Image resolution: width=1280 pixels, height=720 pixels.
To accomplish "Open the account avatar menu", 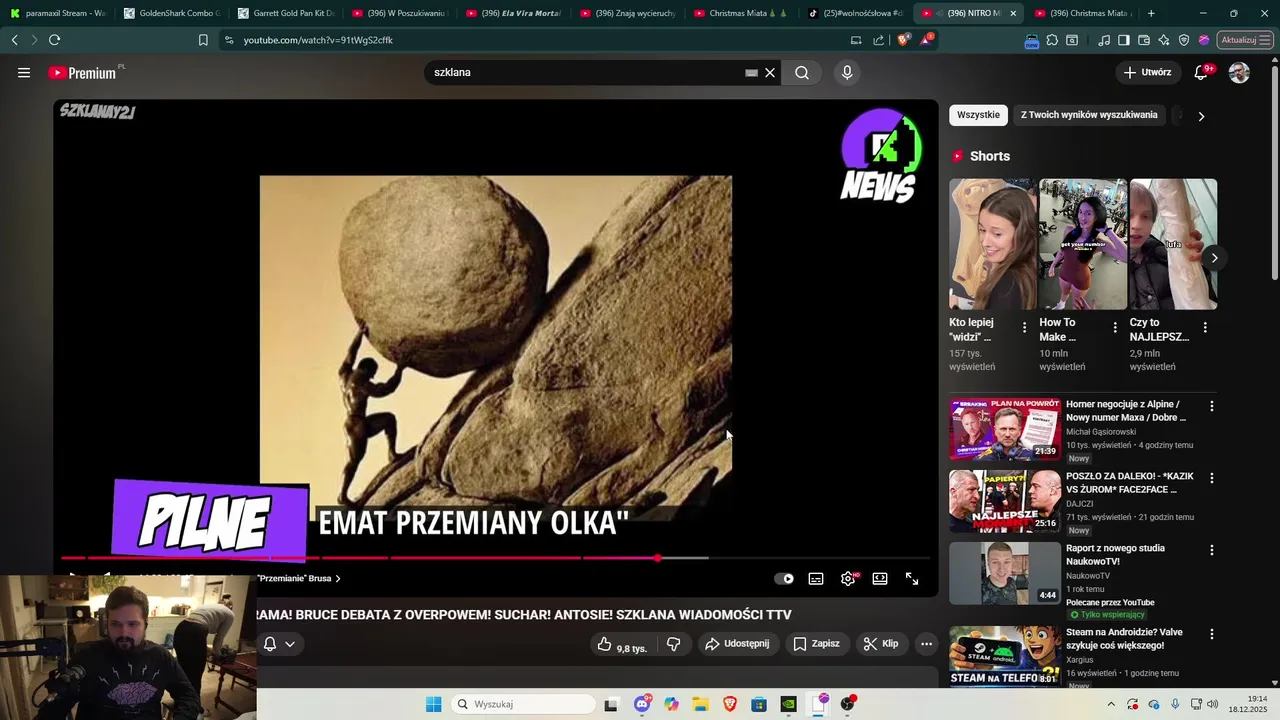I will [x=1239, y=73].
